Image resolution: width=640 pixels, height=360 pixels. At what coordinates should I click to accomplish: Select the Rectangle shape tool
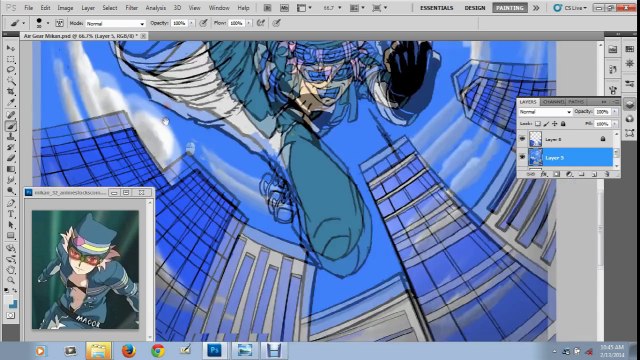click(11, 236)
